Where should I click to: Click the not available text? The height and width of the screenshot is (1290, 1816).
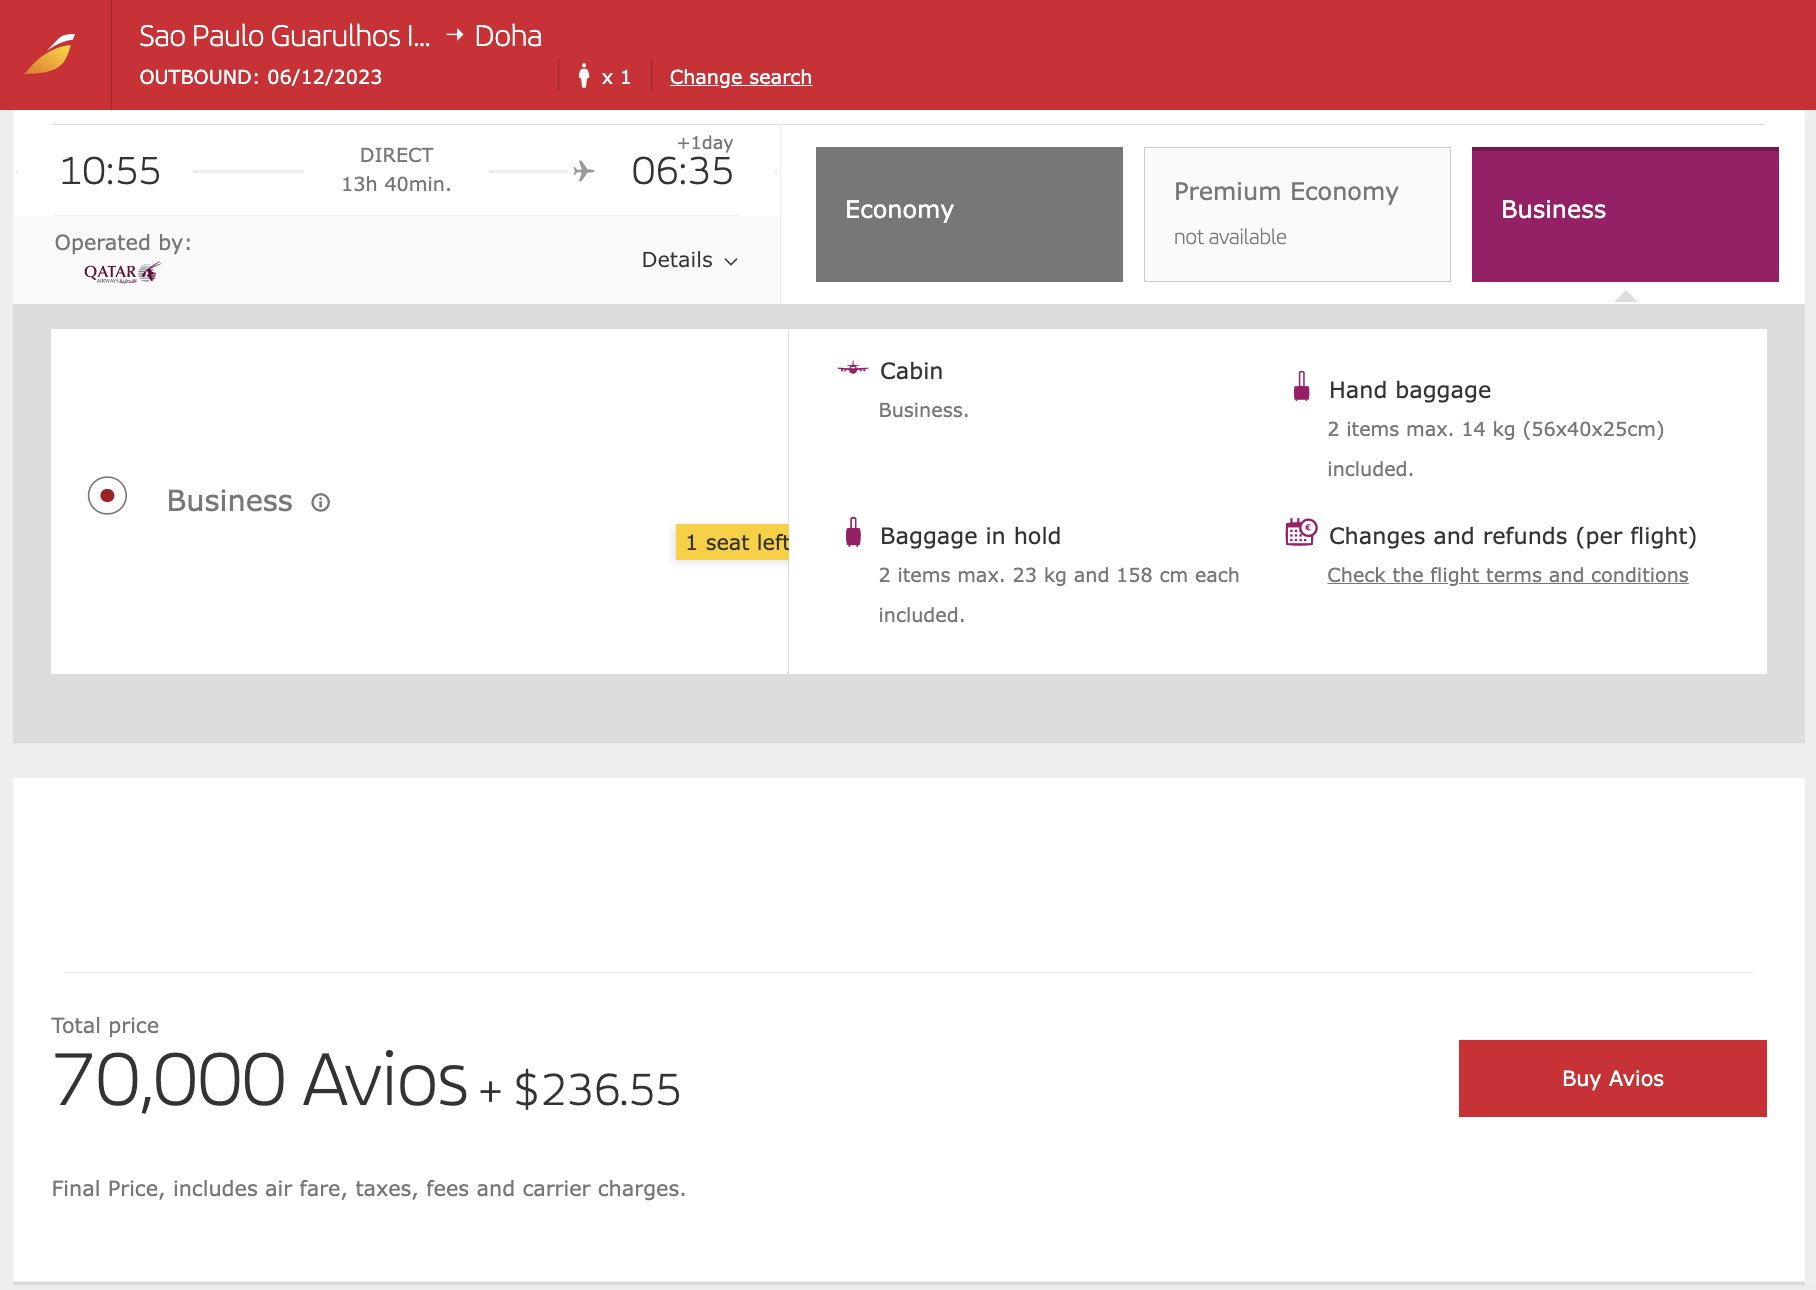coord(1230,237)
